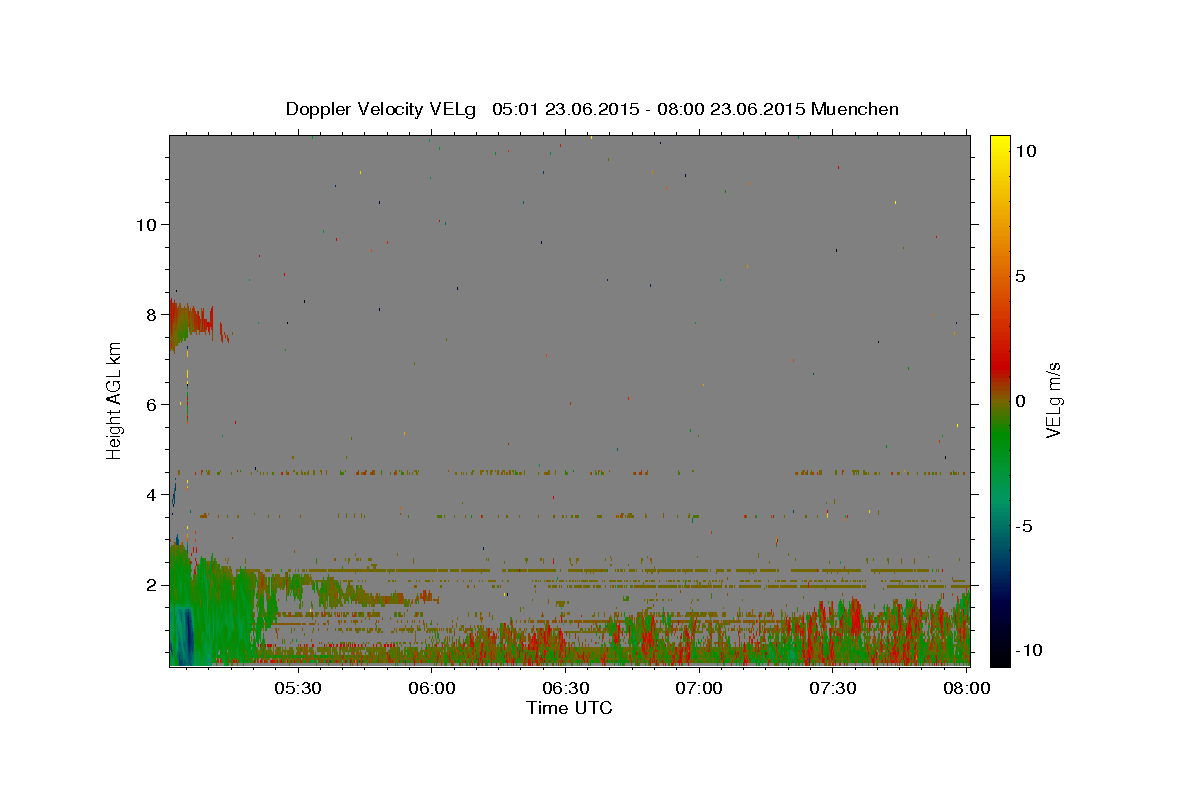The image size is (1200, 800).
Task: Click the '08:00' time axis label
Action: coord(966,688)
